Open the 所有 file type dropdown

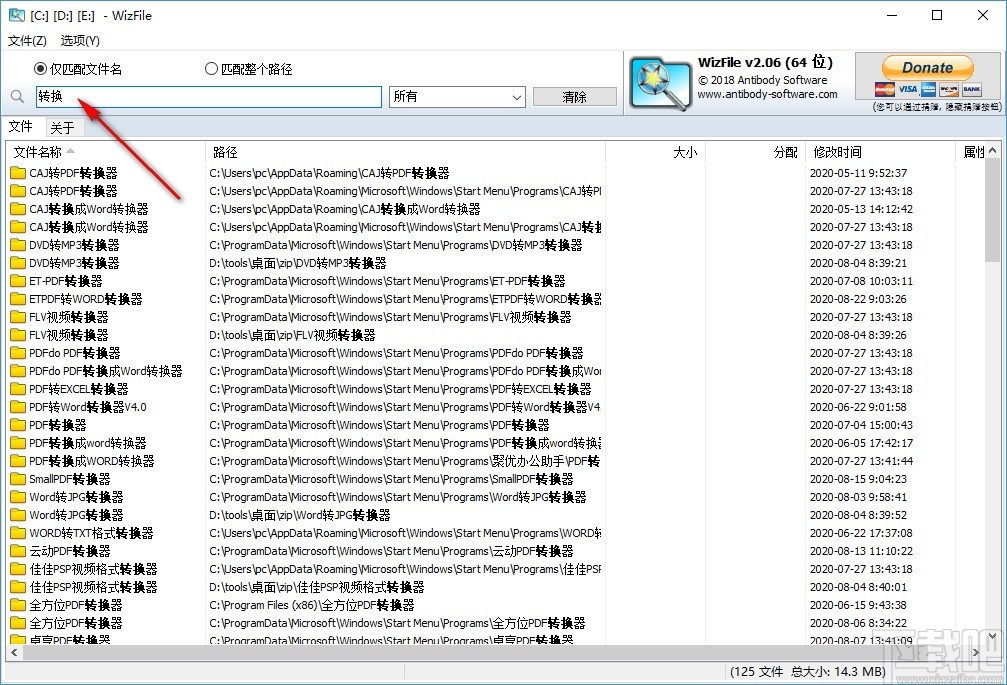[457, 97]
